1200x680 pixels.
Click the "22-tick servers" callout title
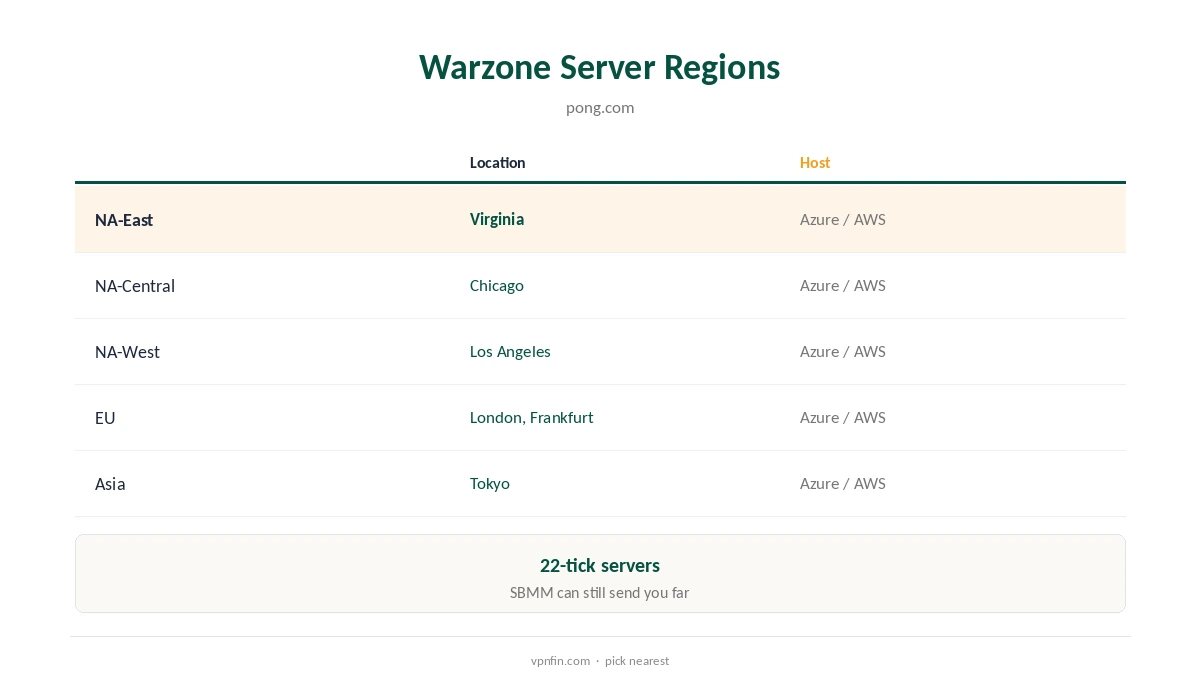click(600, 565)
